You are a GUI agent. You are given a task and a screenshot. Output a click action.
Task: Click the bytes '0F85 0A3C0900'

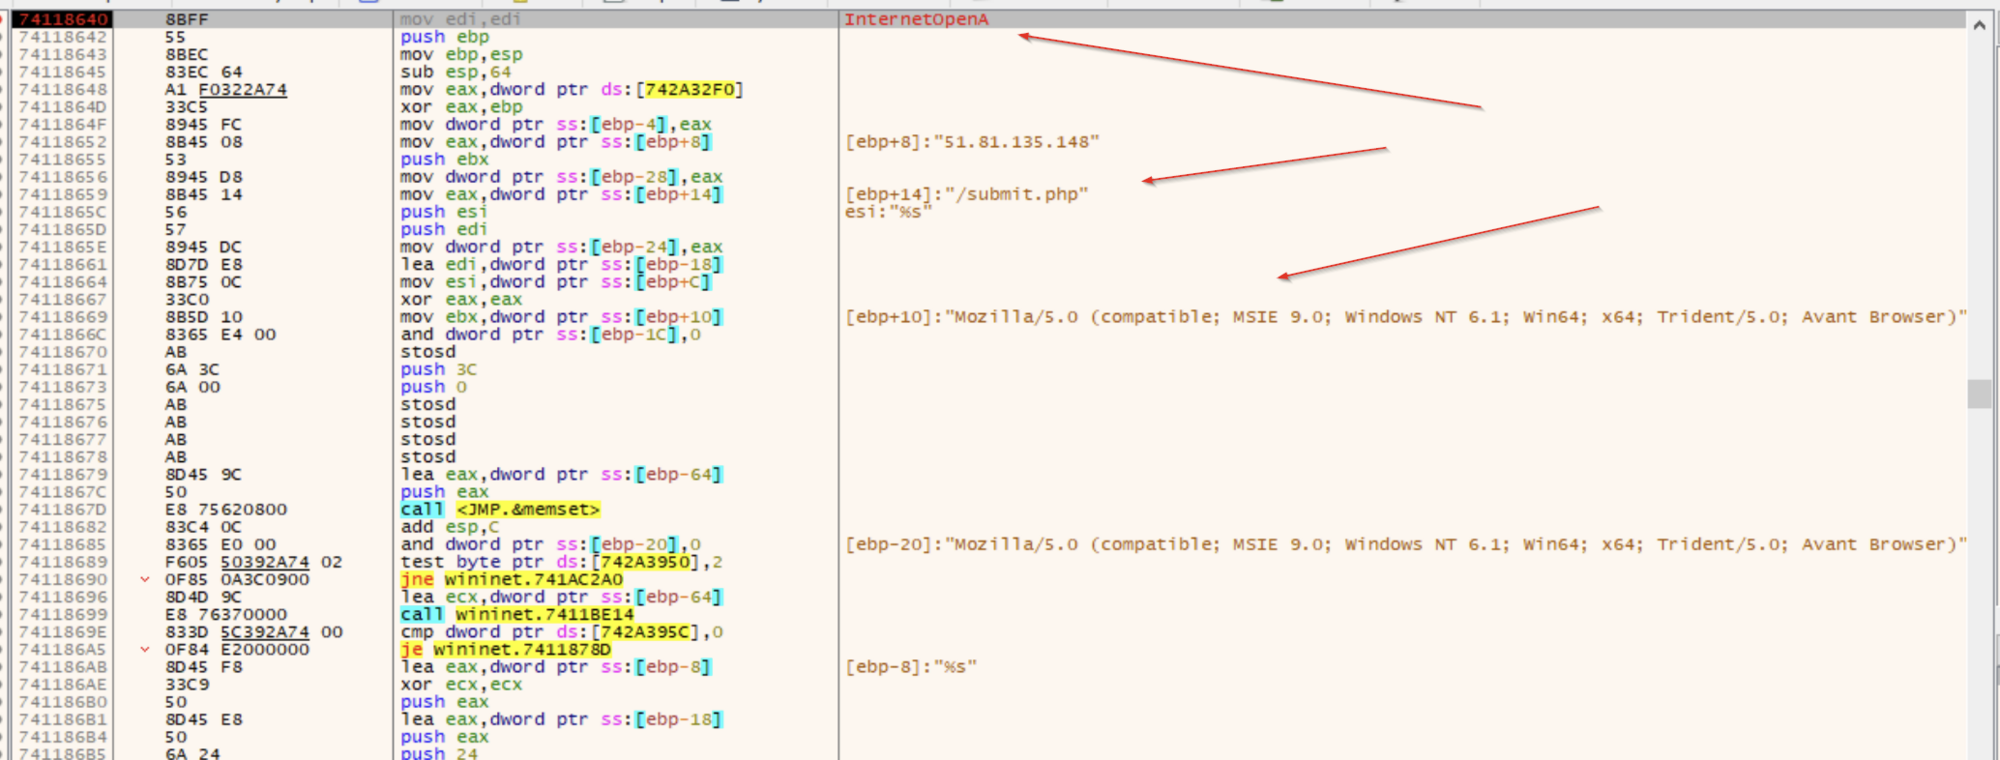[237, 579]
